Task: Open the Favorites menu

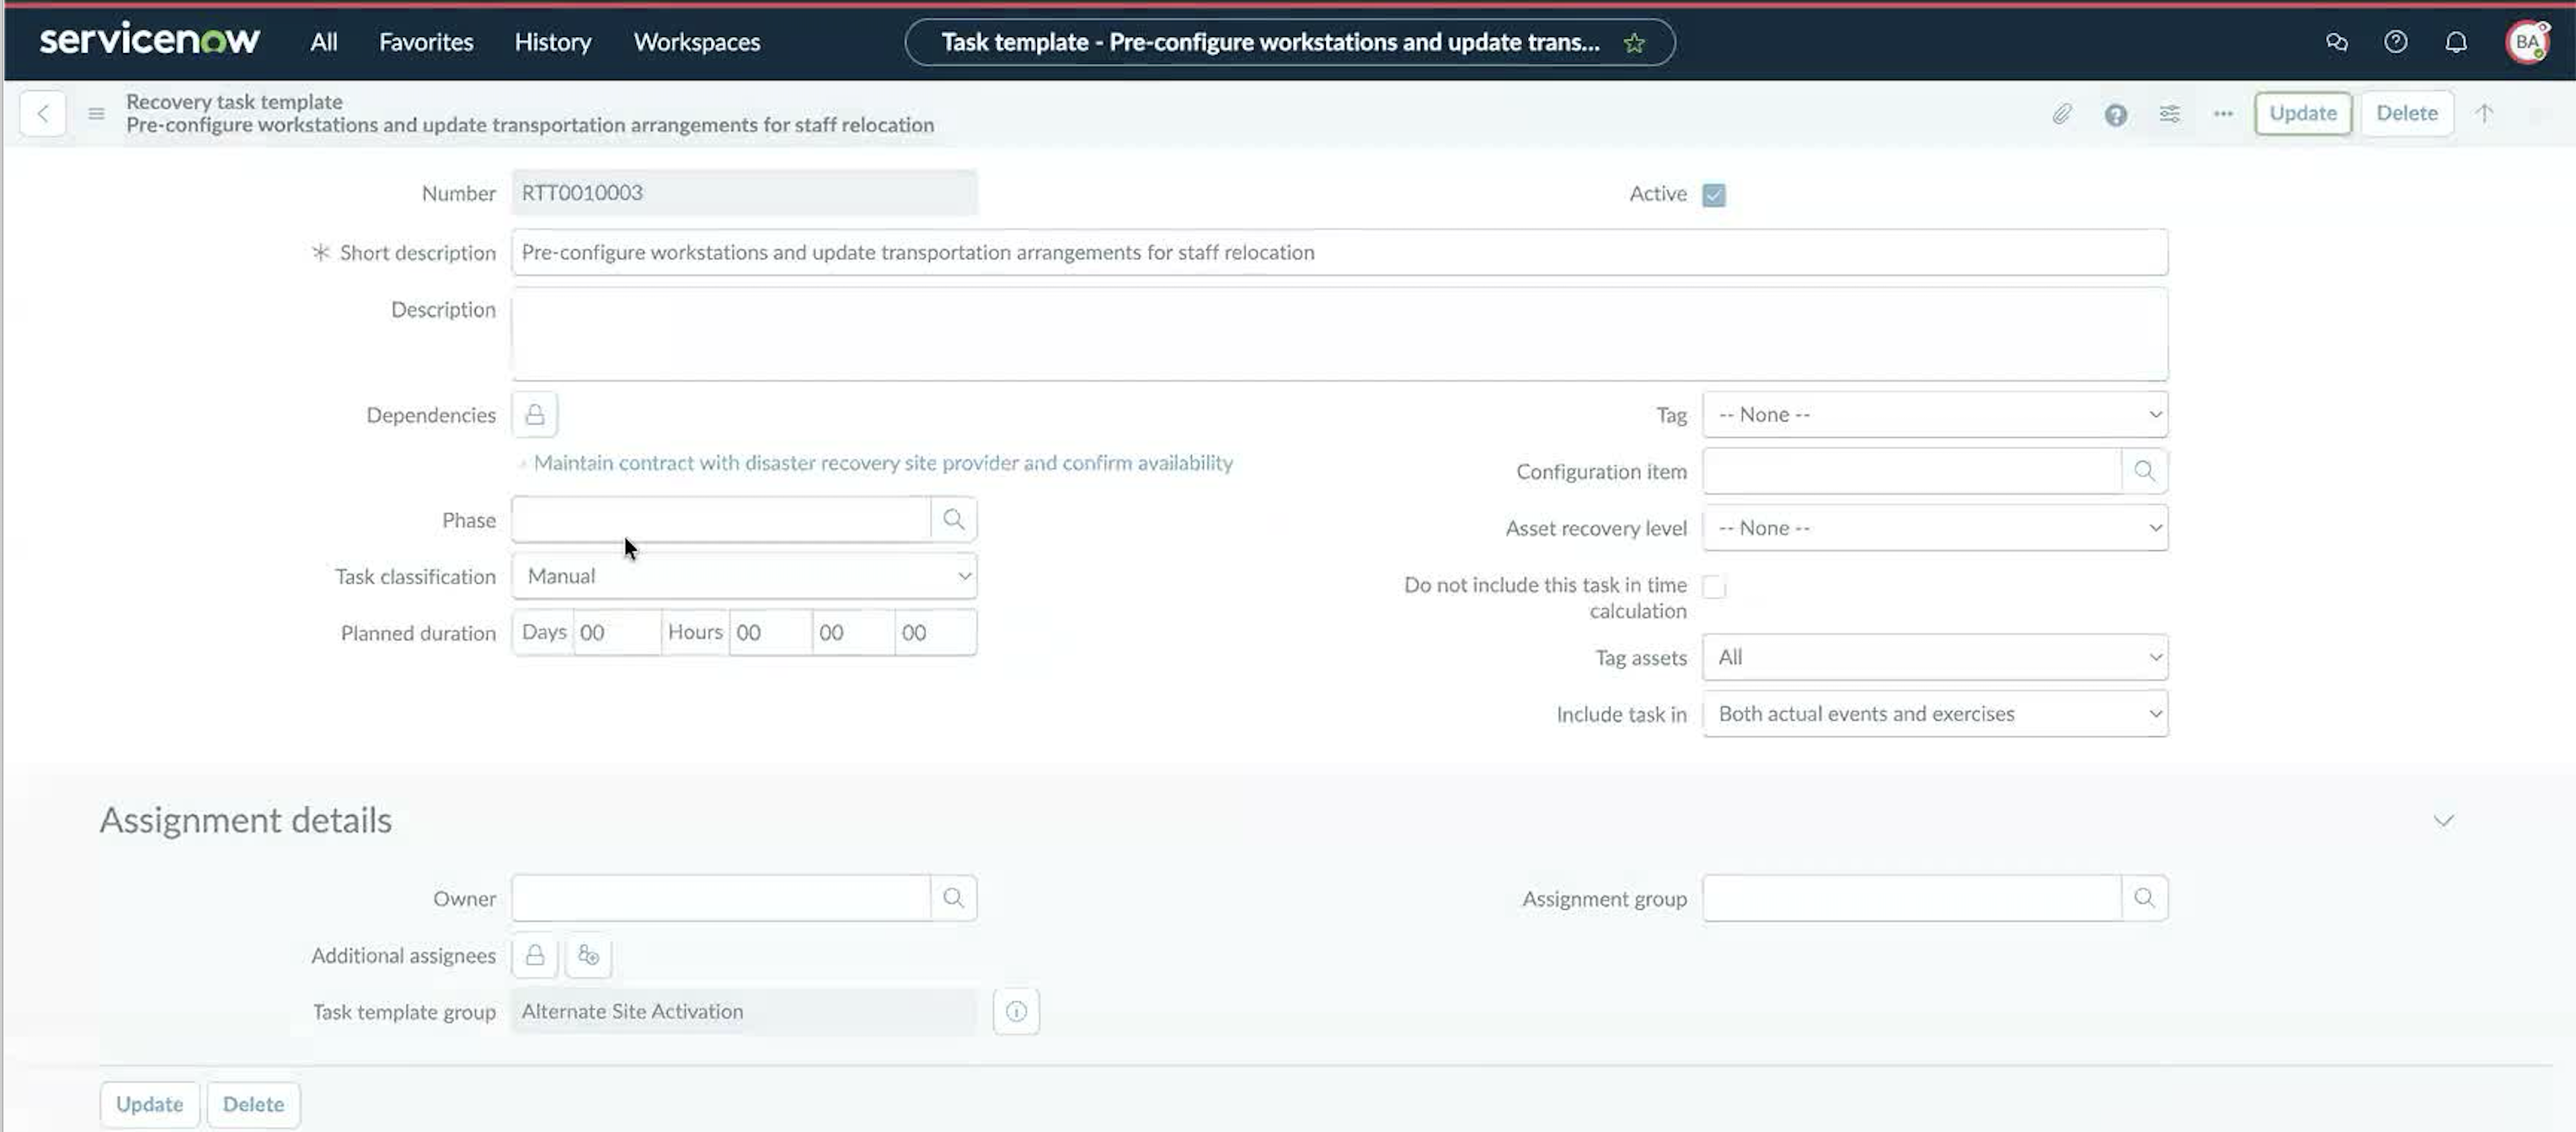Action: 426,42
